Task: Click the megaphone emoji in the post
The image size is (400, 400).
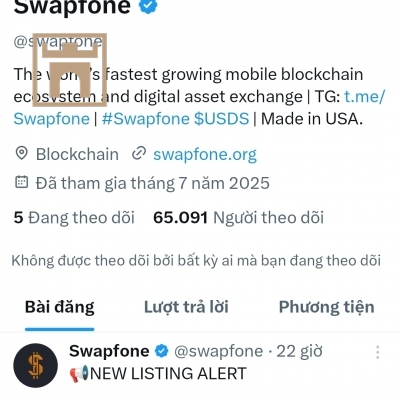Action: click(x=79, y=373)
